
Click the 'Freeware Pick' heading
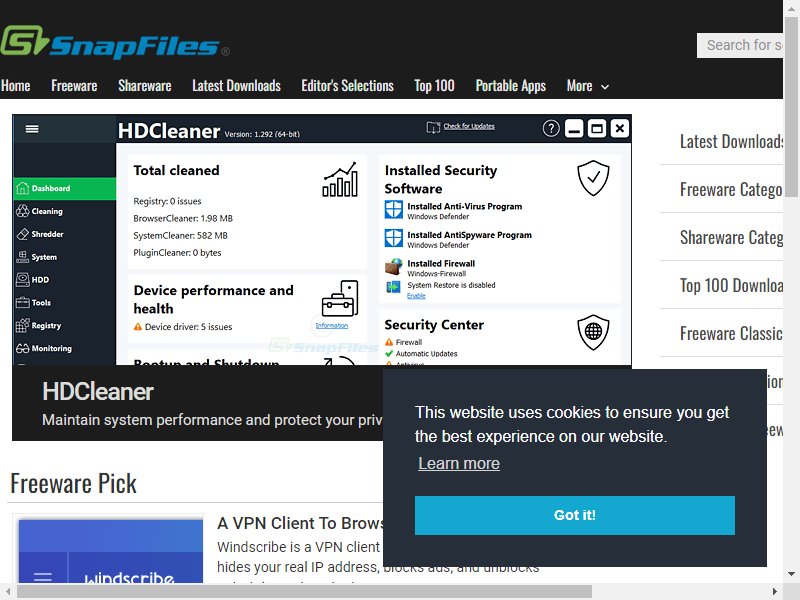coord(73,483)
